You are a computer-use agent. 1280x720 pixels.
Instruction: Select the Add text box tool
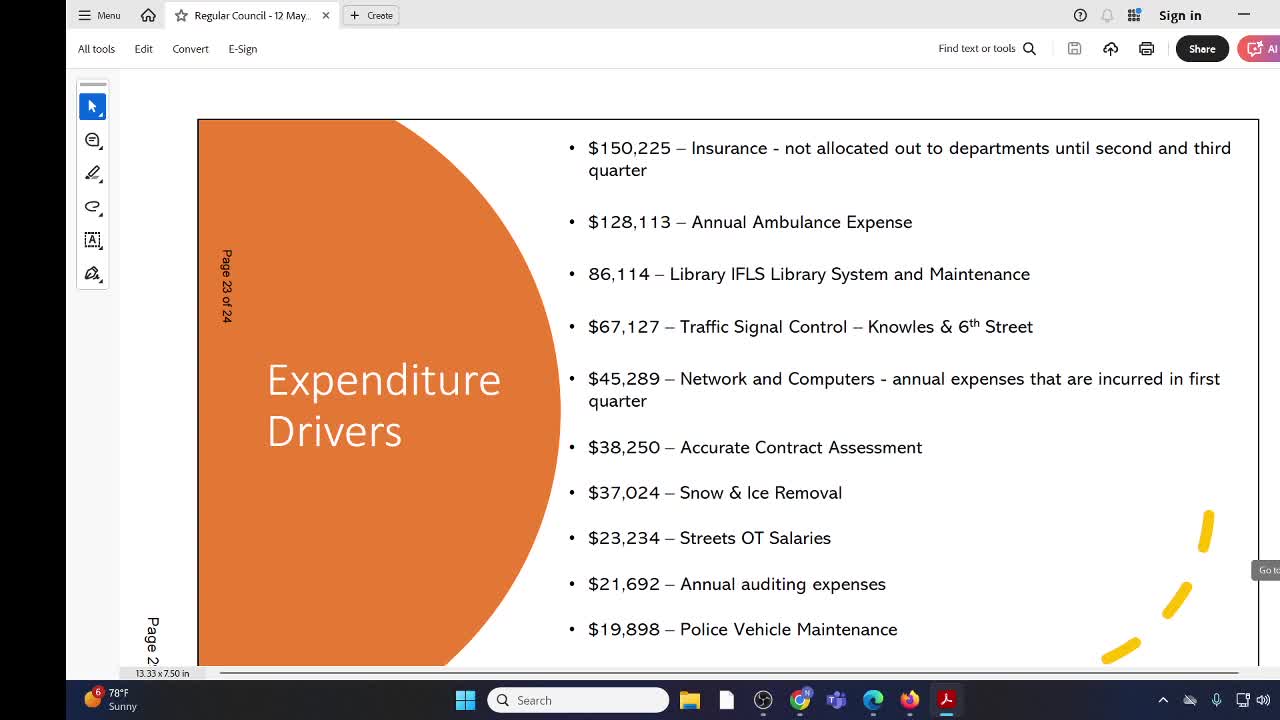coord(92,240)
